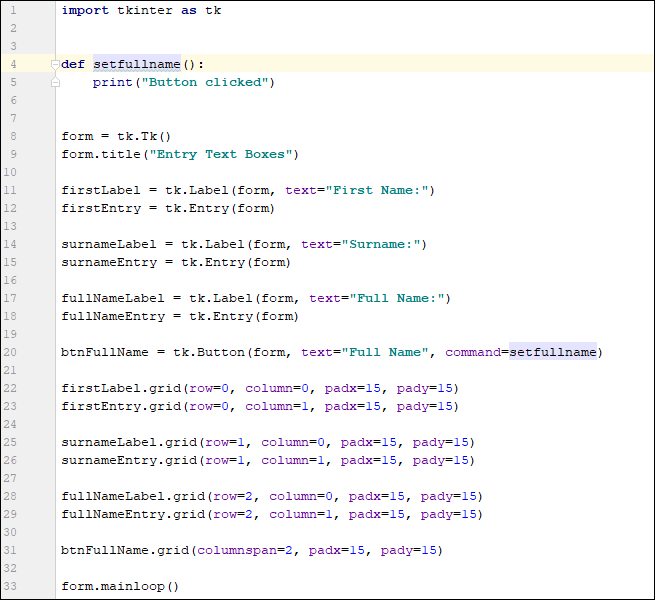Click 'surnameEntry' assignment on line 15
The image size is (655, 600).
click(109, 262)
